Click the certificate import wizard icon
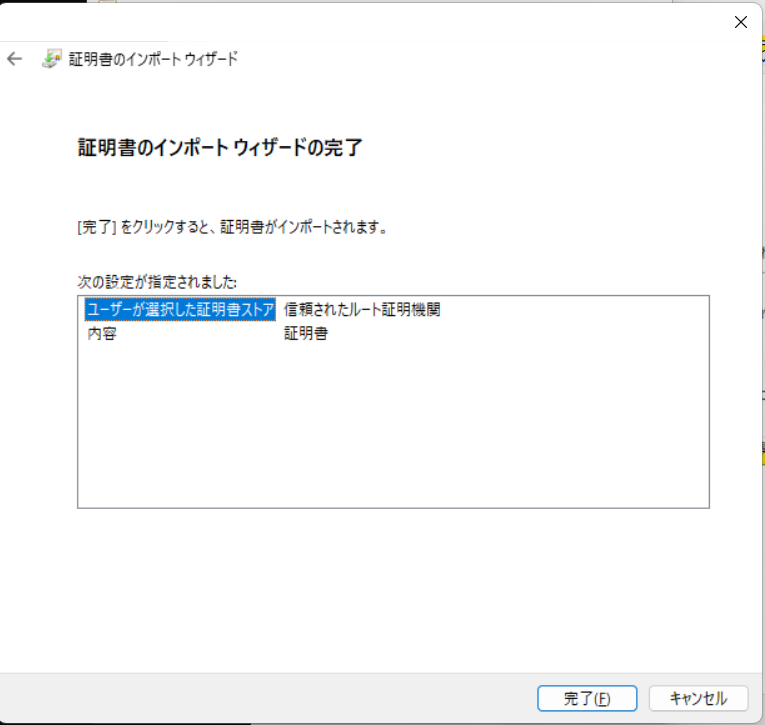765x725 pixels. click(x=51, y=59)
